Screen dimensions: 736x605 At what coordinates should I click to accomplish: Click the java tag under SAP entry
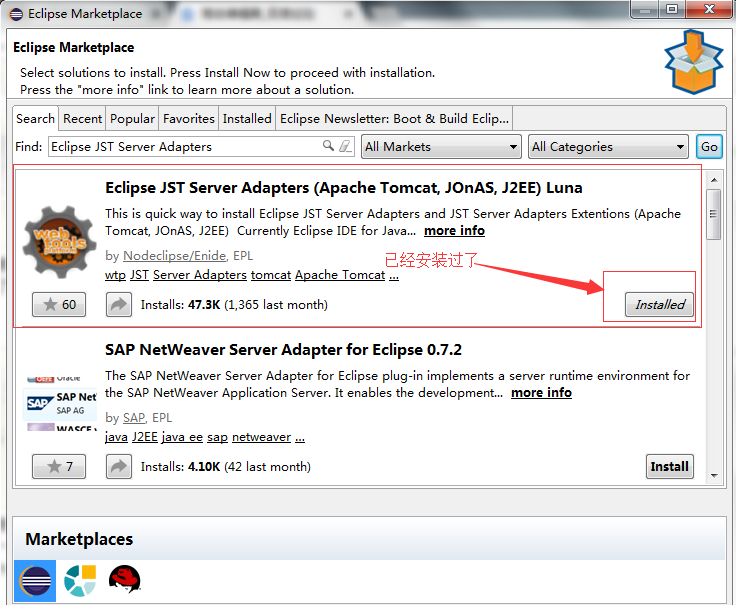(116, 437)
